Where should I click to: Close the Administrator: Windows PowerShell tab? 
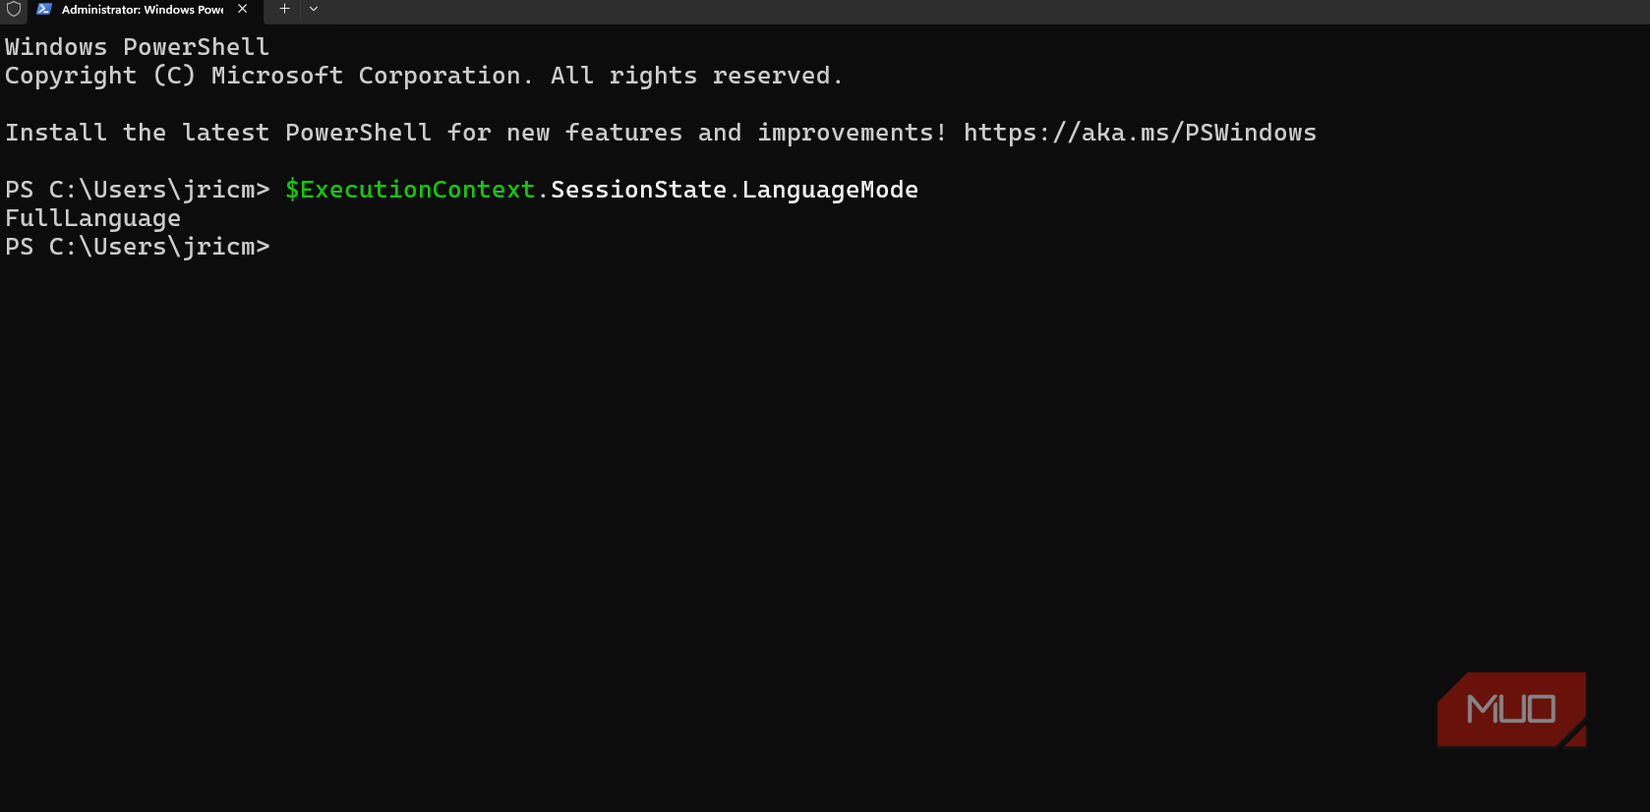click(x=242, y=9)
